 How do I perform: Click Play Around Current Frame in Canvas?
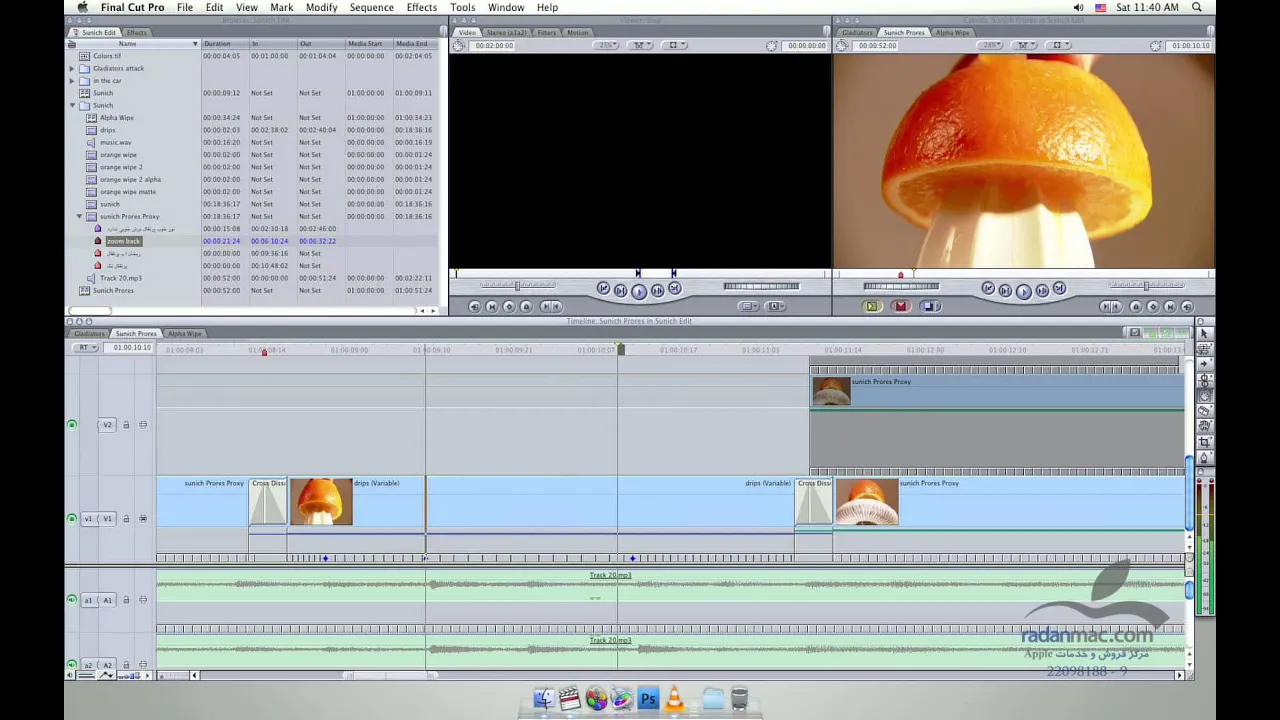[1042, 290]
